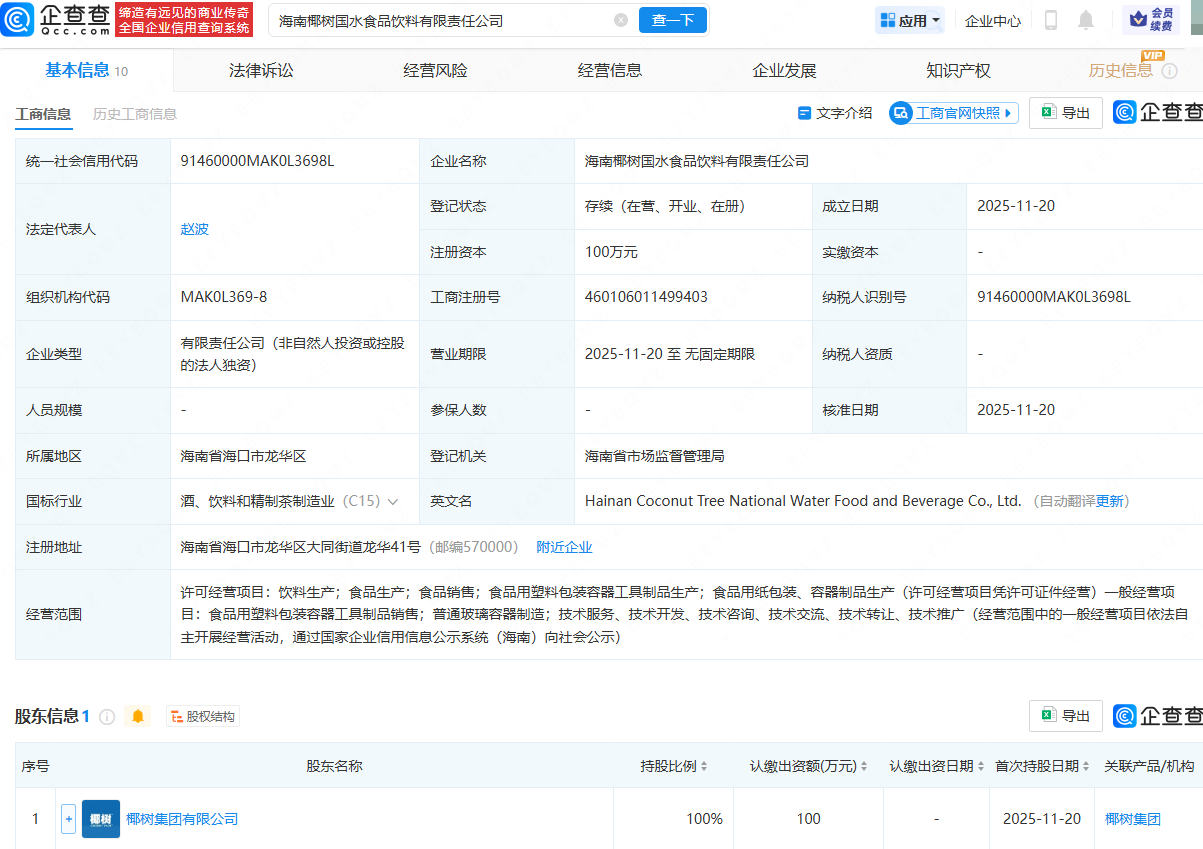Screen dimensions: 1203x849
Task: Click the orange monitoring bell beside 股东信息
Action: tap(138, 716)
